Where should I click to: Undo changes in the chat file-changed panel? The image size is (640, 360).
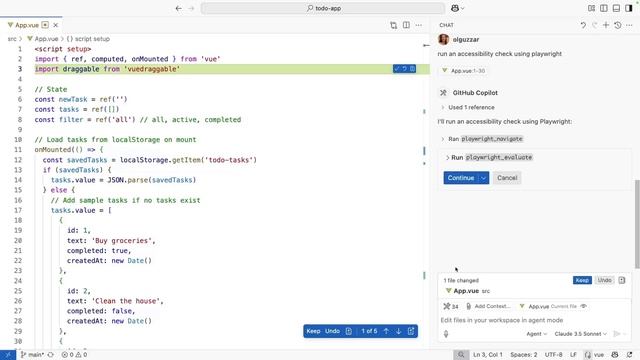click(604, 280)
